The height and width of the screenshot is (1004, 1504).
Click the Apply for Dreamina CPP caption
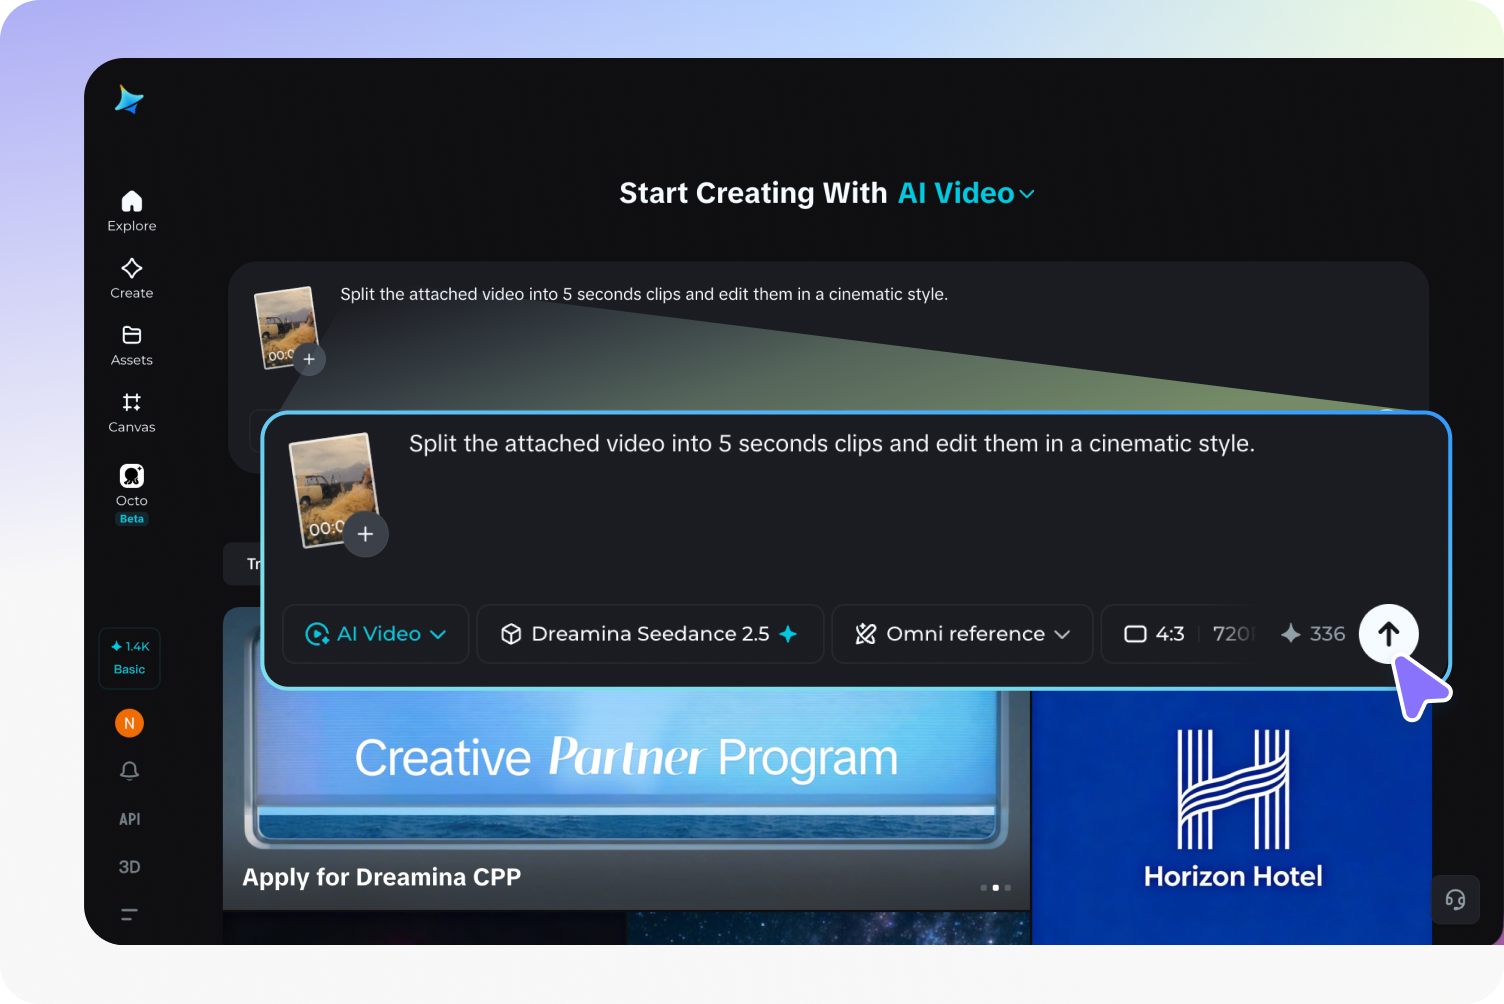point(382,877)
